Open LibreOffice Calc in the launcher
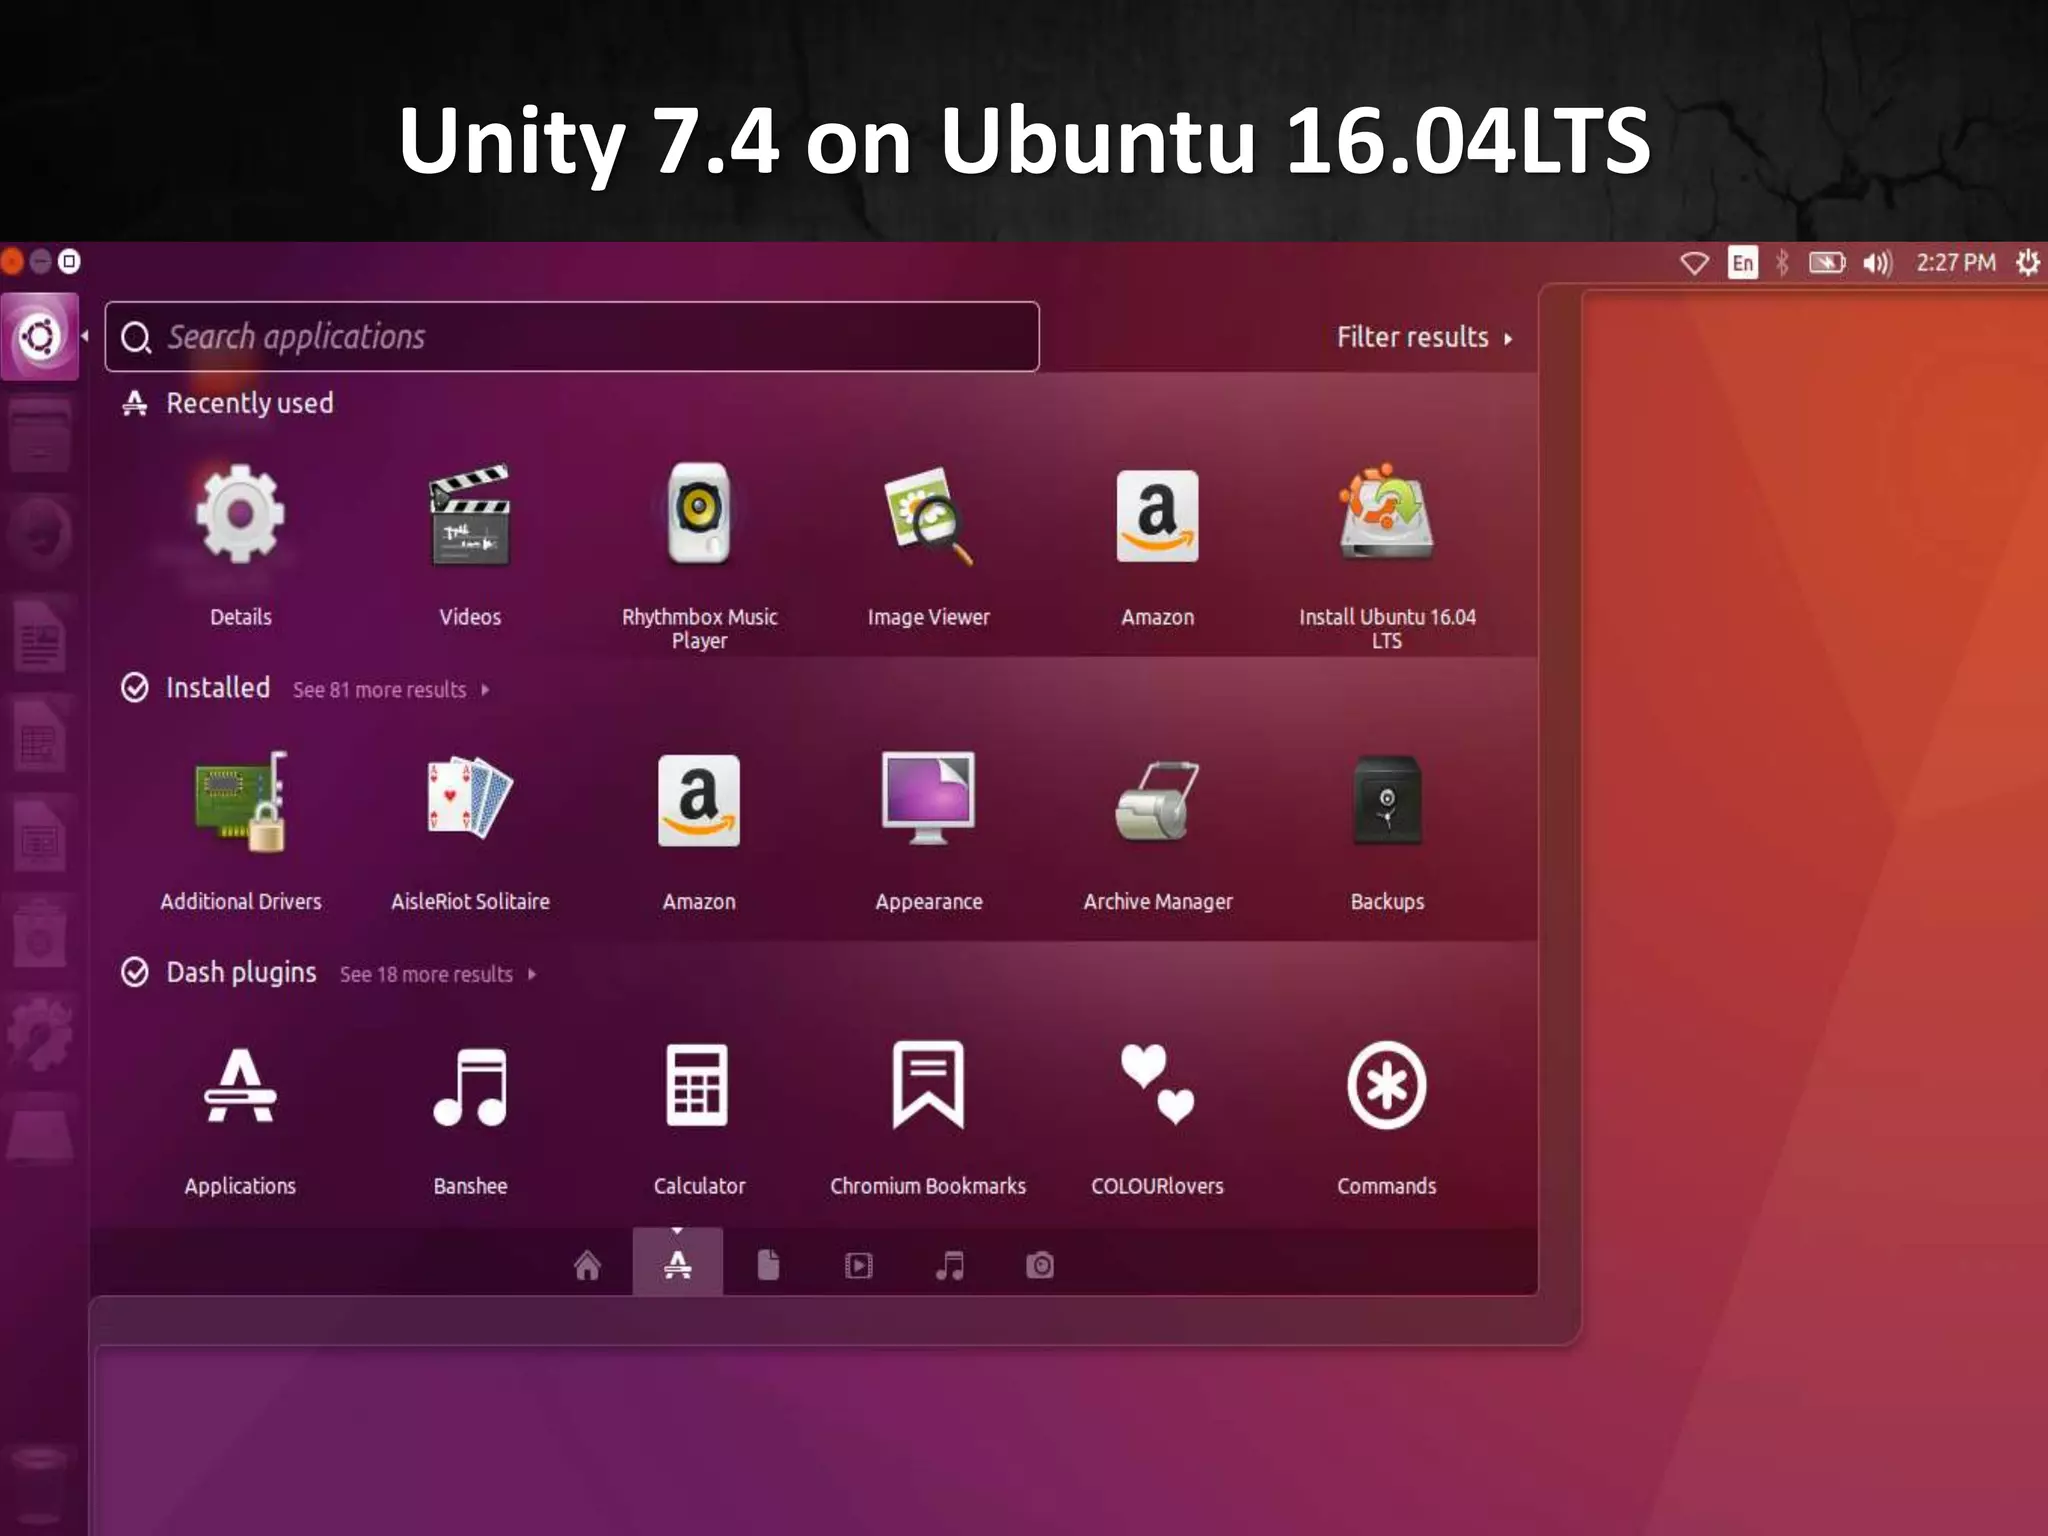The width and height of the screenshot is (2048, 1536). [39, 735]
